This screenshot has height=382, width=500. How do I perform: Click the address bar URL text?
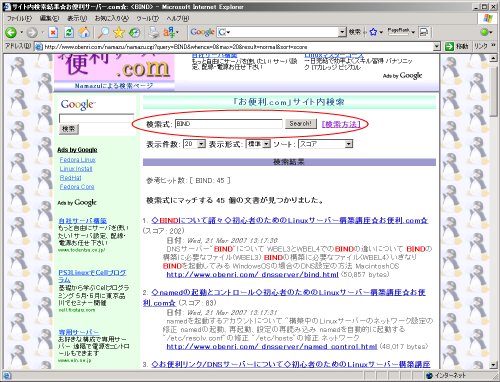(176, 47)
